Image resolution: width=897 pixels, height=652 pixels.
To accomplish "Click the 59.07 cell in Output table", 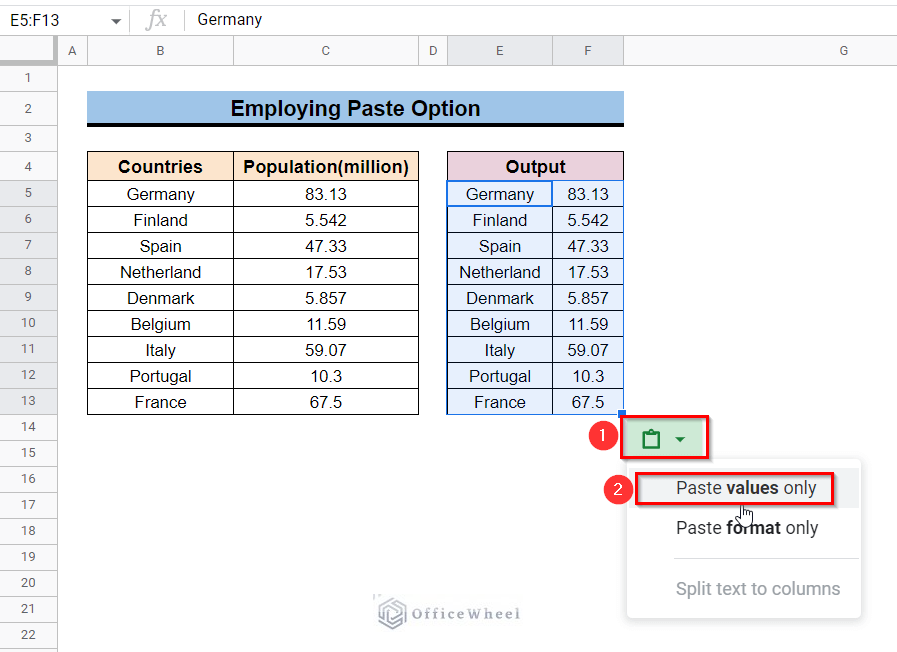I will (587, 350).
